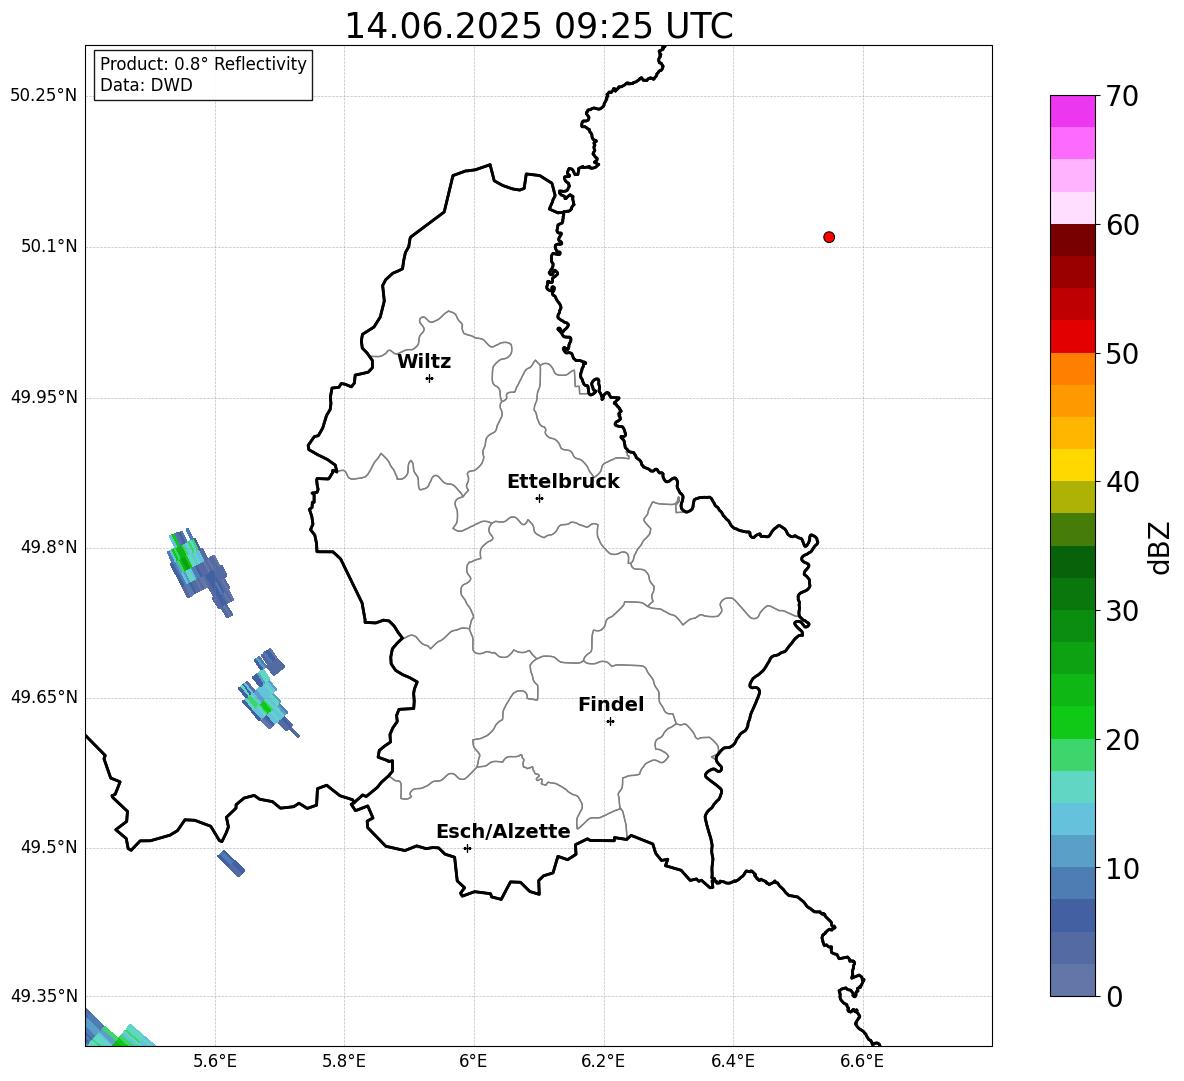Click the colorbar tick label 70
This screenshot has width=1184, height=1081.
(x=1122, y=97)
